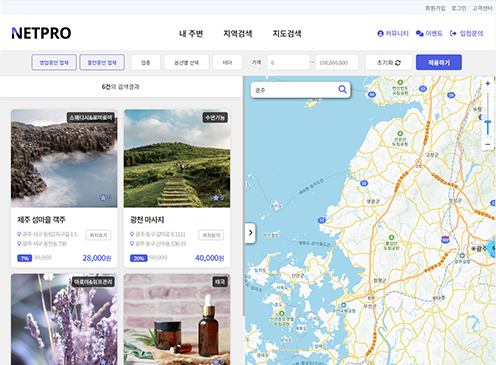Open the 옵션별 선택 dropdown
Image resolution: width=496 pixels, height=365 pixels.
(x=186, y=62)
